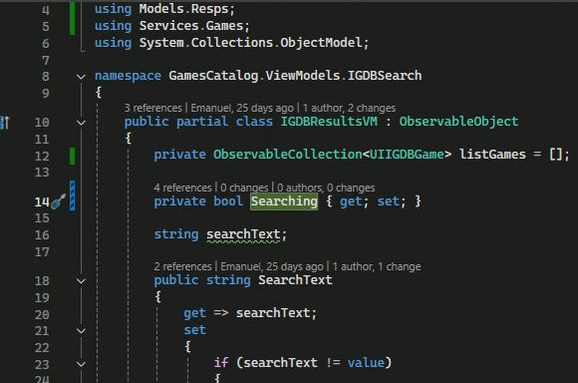Click the searchText field with green squiggle

pos(243,234)
